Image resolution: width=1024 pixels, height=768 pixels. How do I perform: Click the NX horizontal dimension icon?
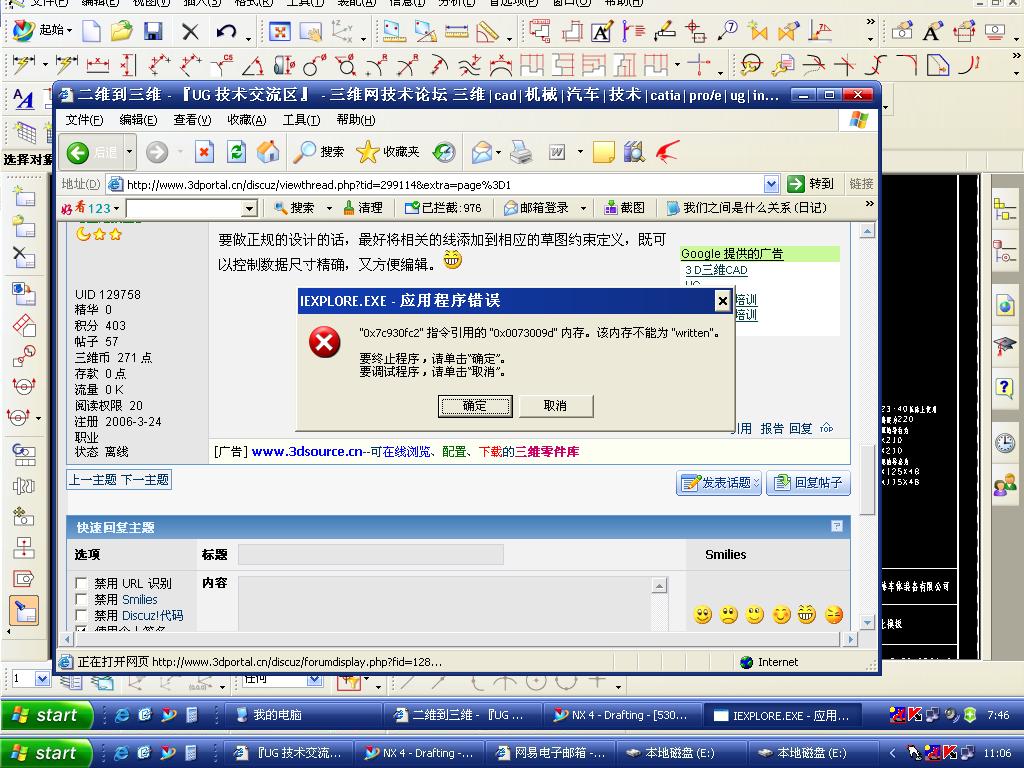[98, 65]
